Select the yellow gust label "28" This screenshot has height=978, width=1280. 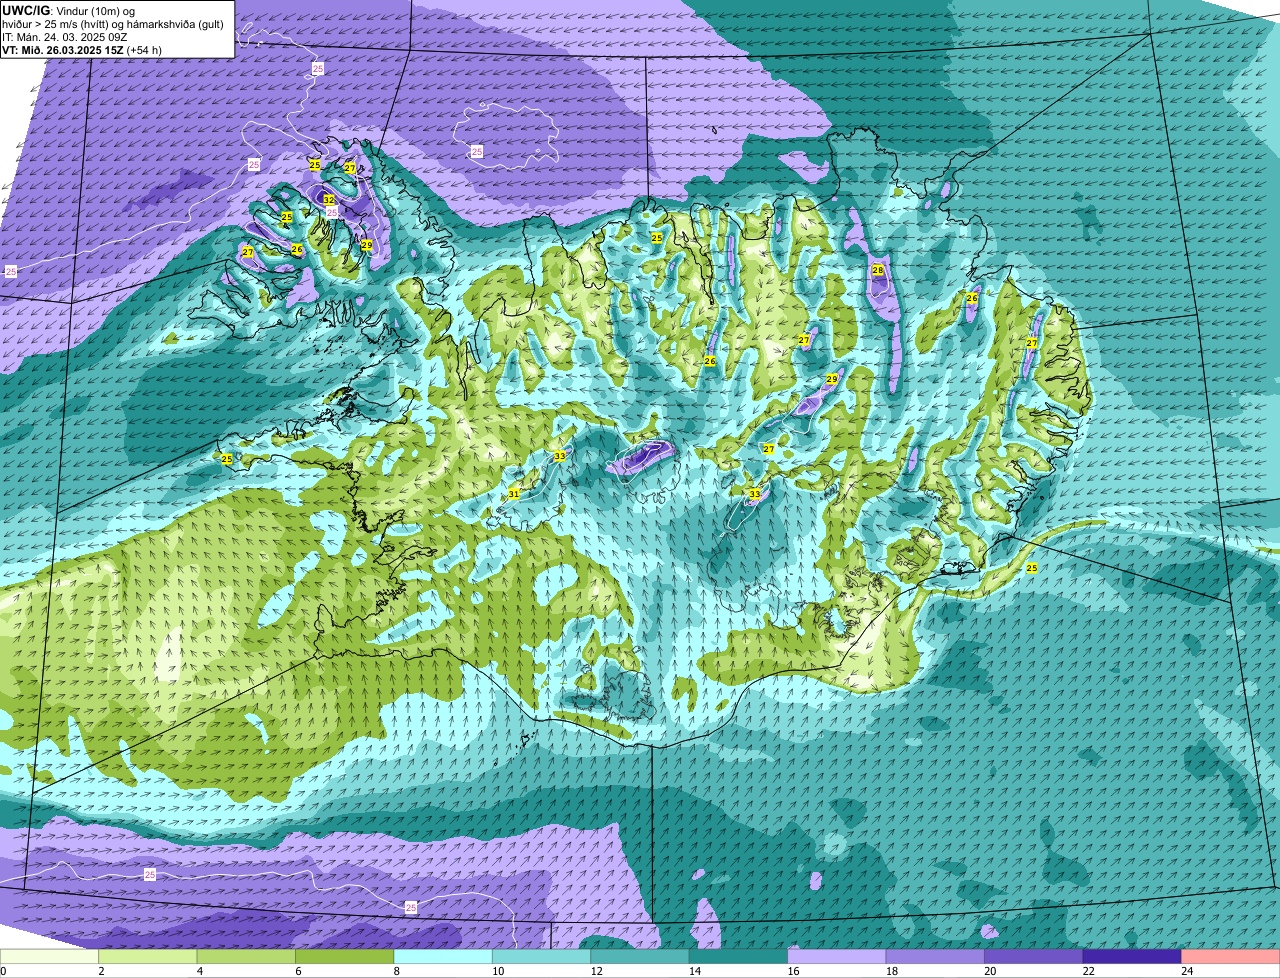pos(878,270)
